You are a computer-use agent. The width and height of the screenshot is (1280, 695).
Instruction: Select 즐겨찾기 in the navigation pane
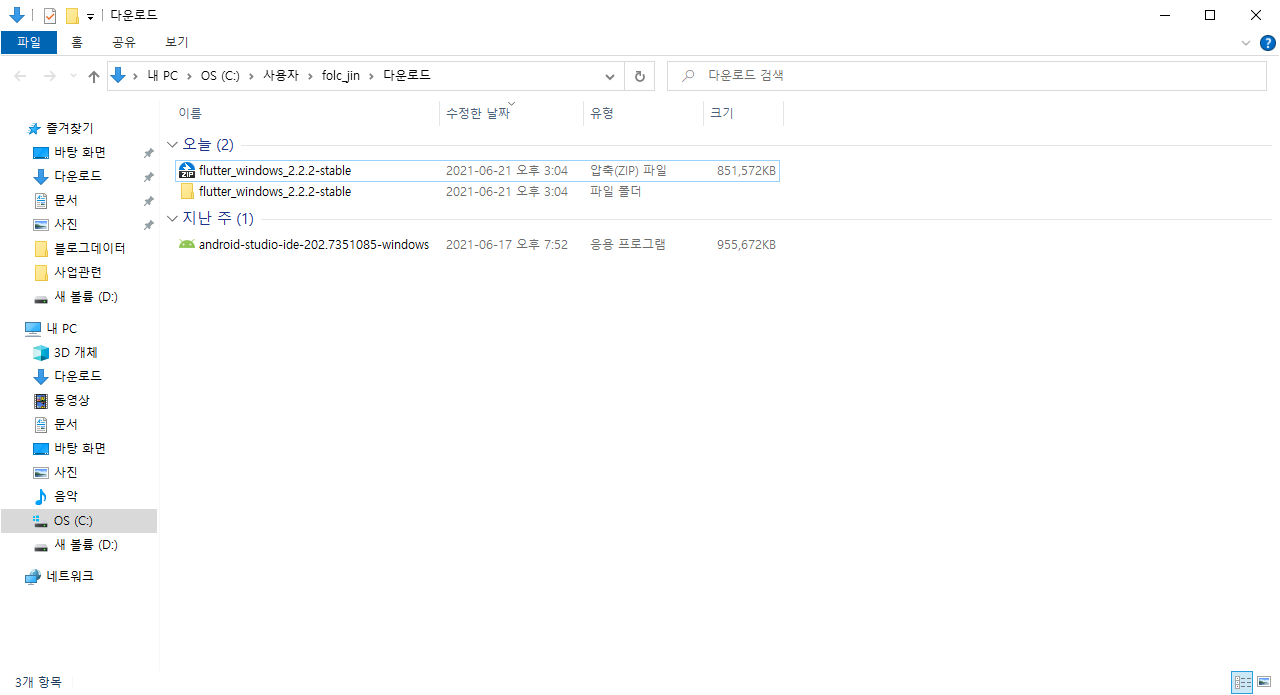tap(69, 129)
